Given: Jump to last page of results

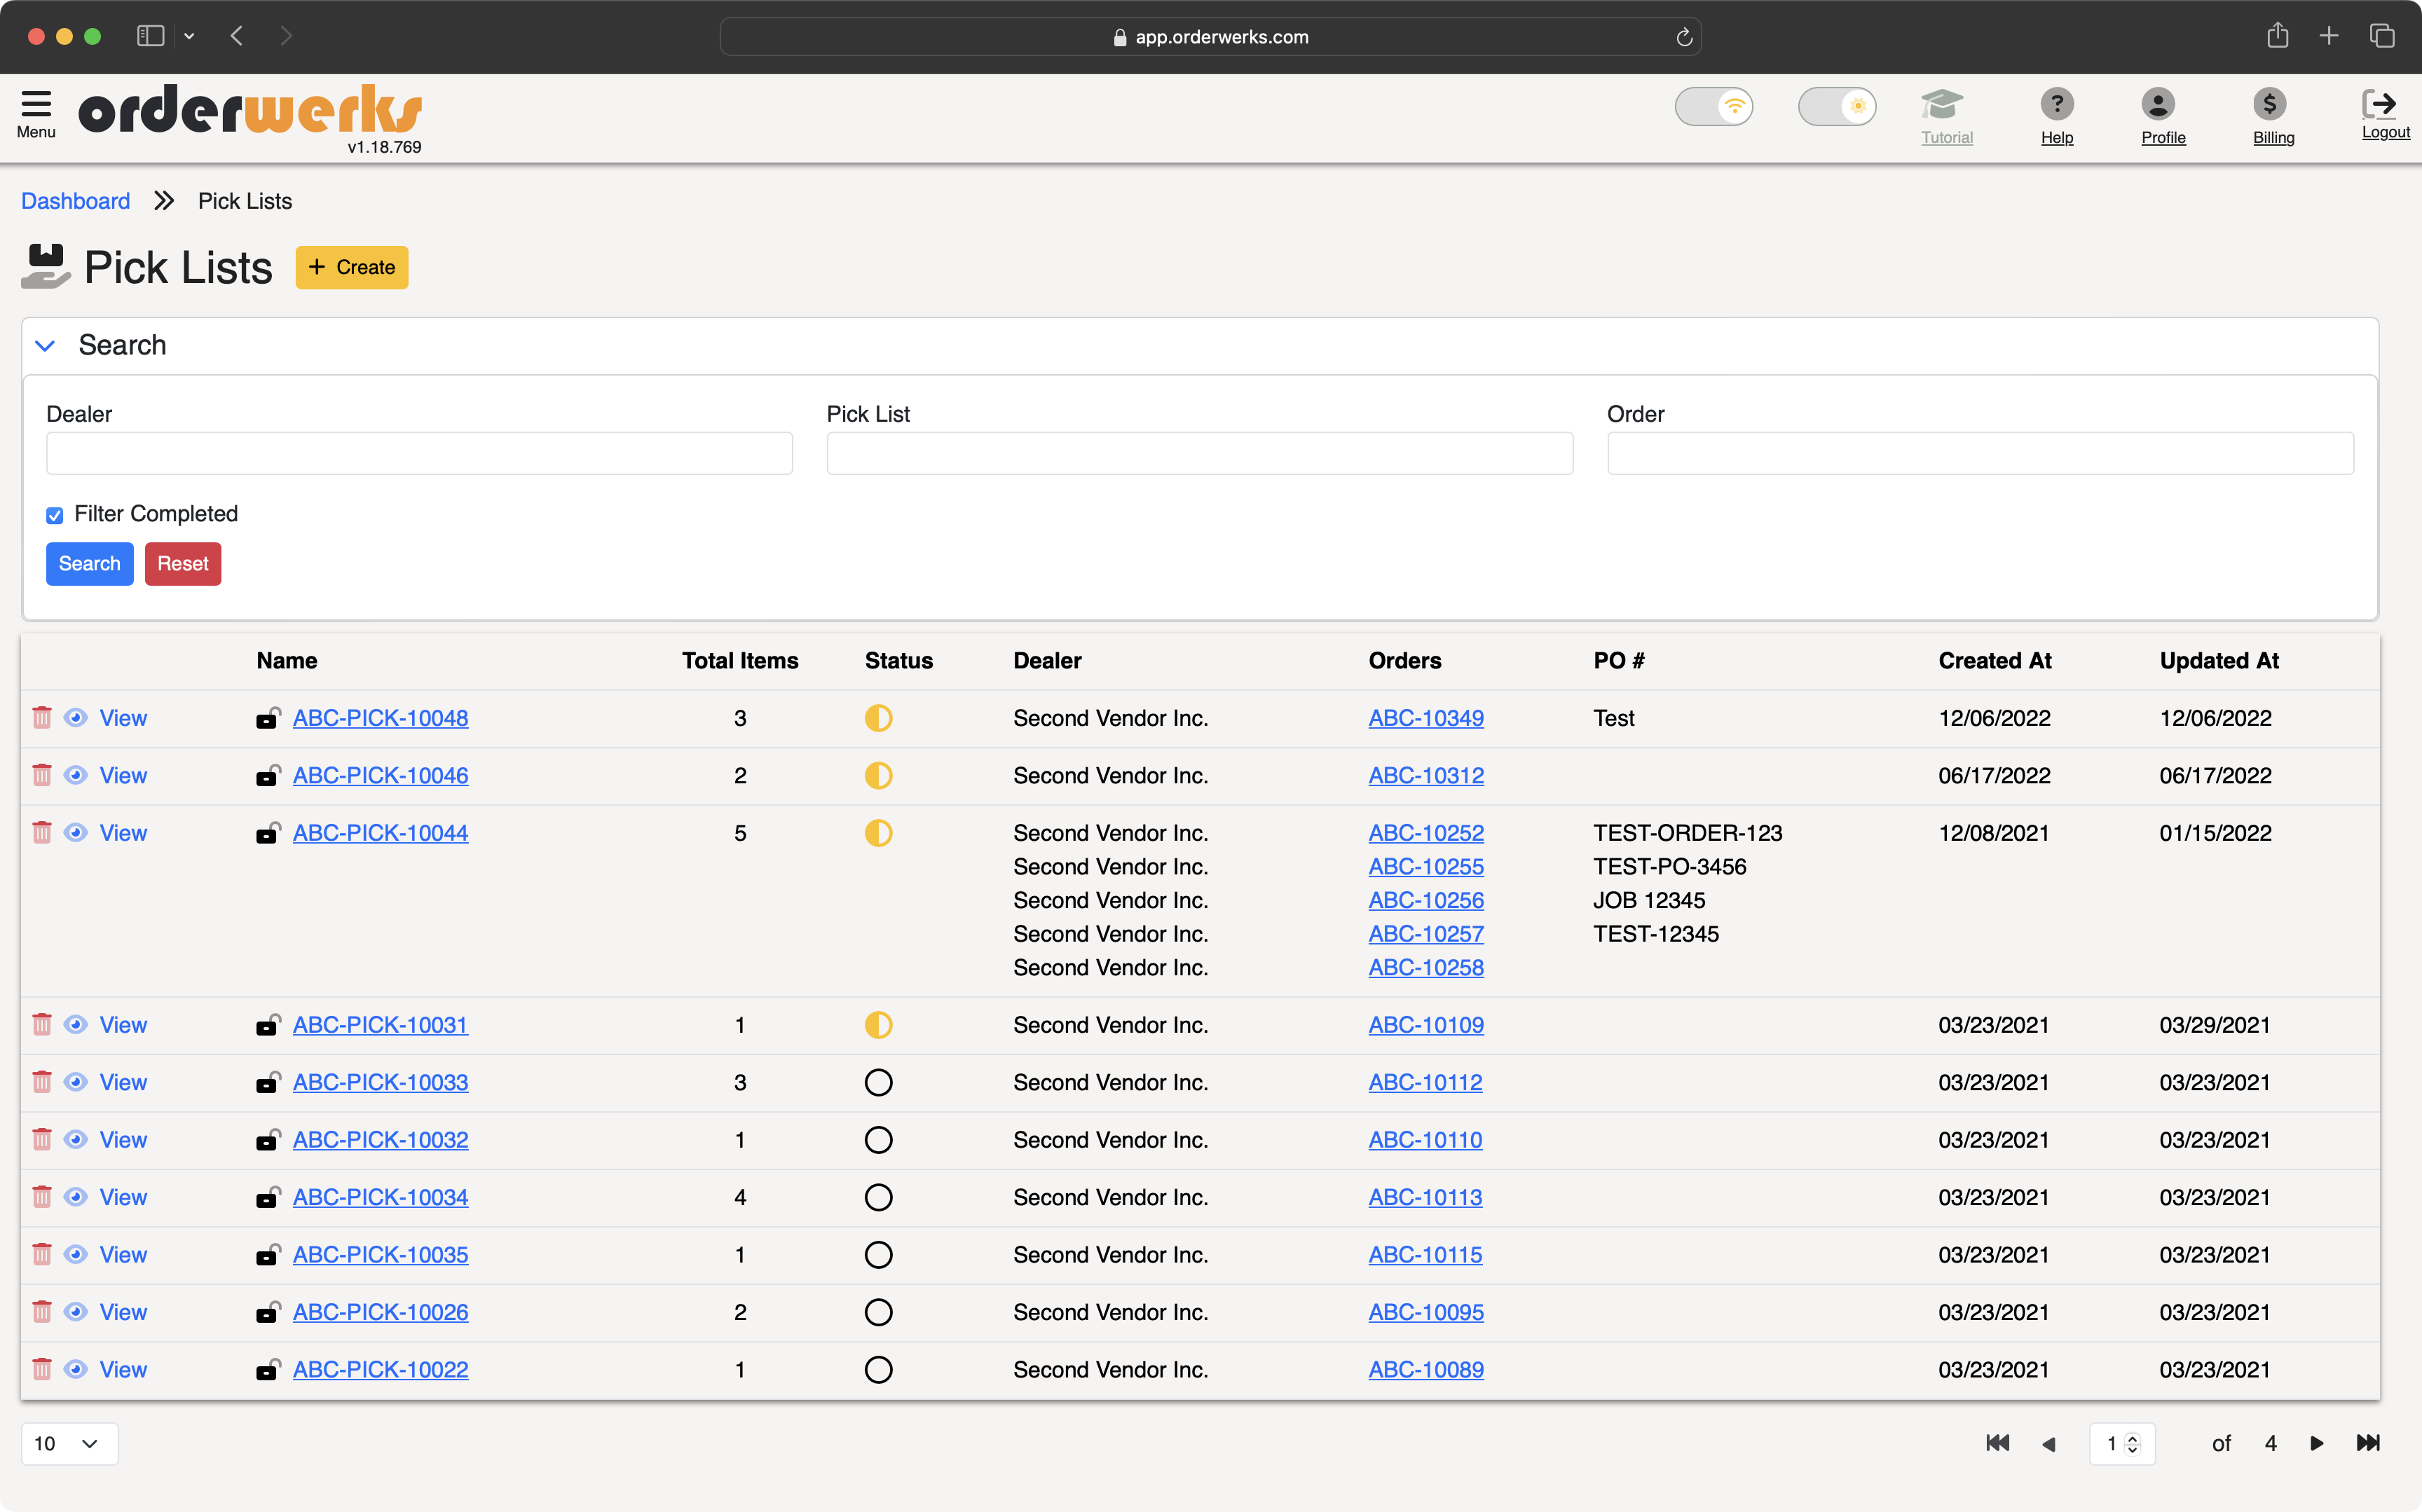Looking at the screenshot, I should 2368,1443.
